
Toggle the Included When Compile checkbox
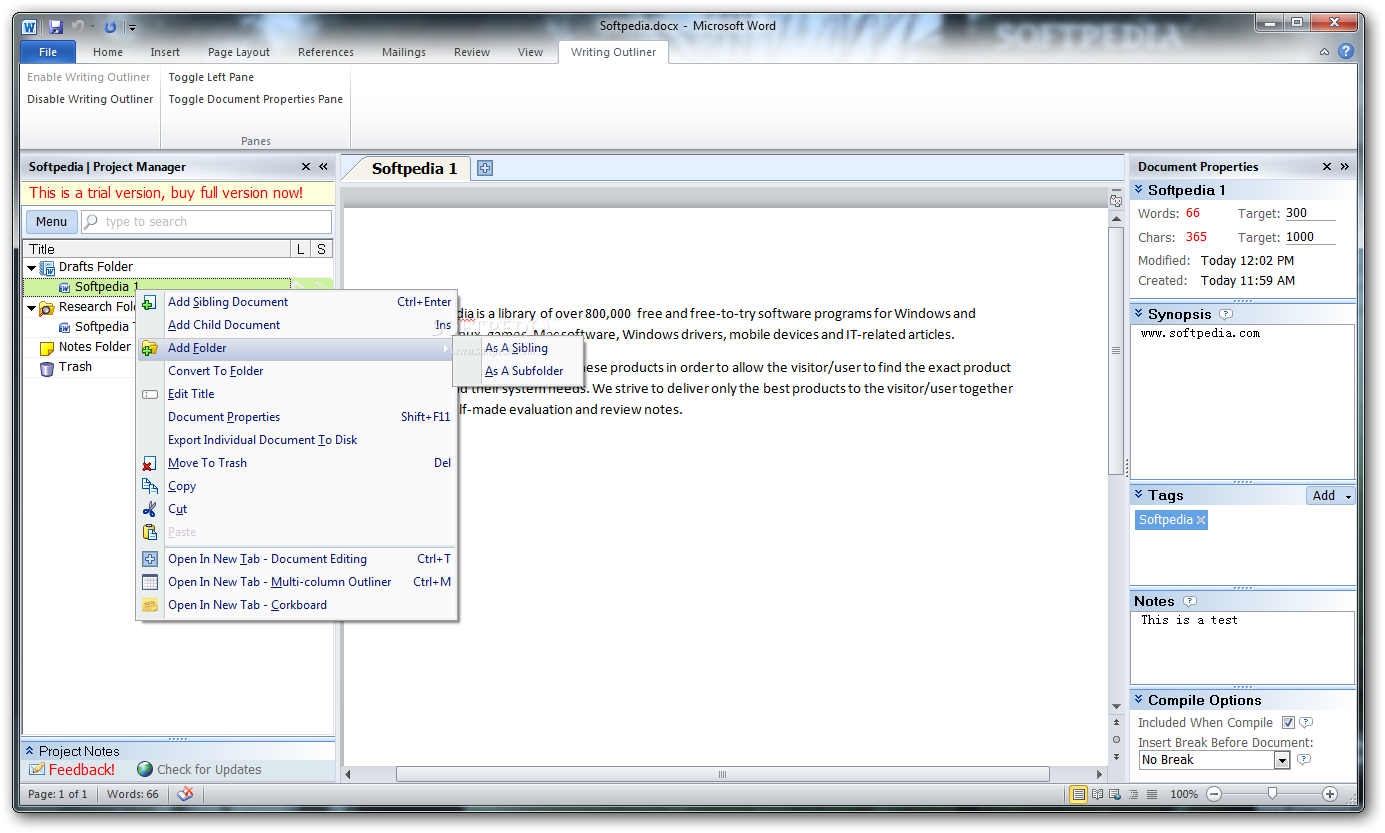1288,723
